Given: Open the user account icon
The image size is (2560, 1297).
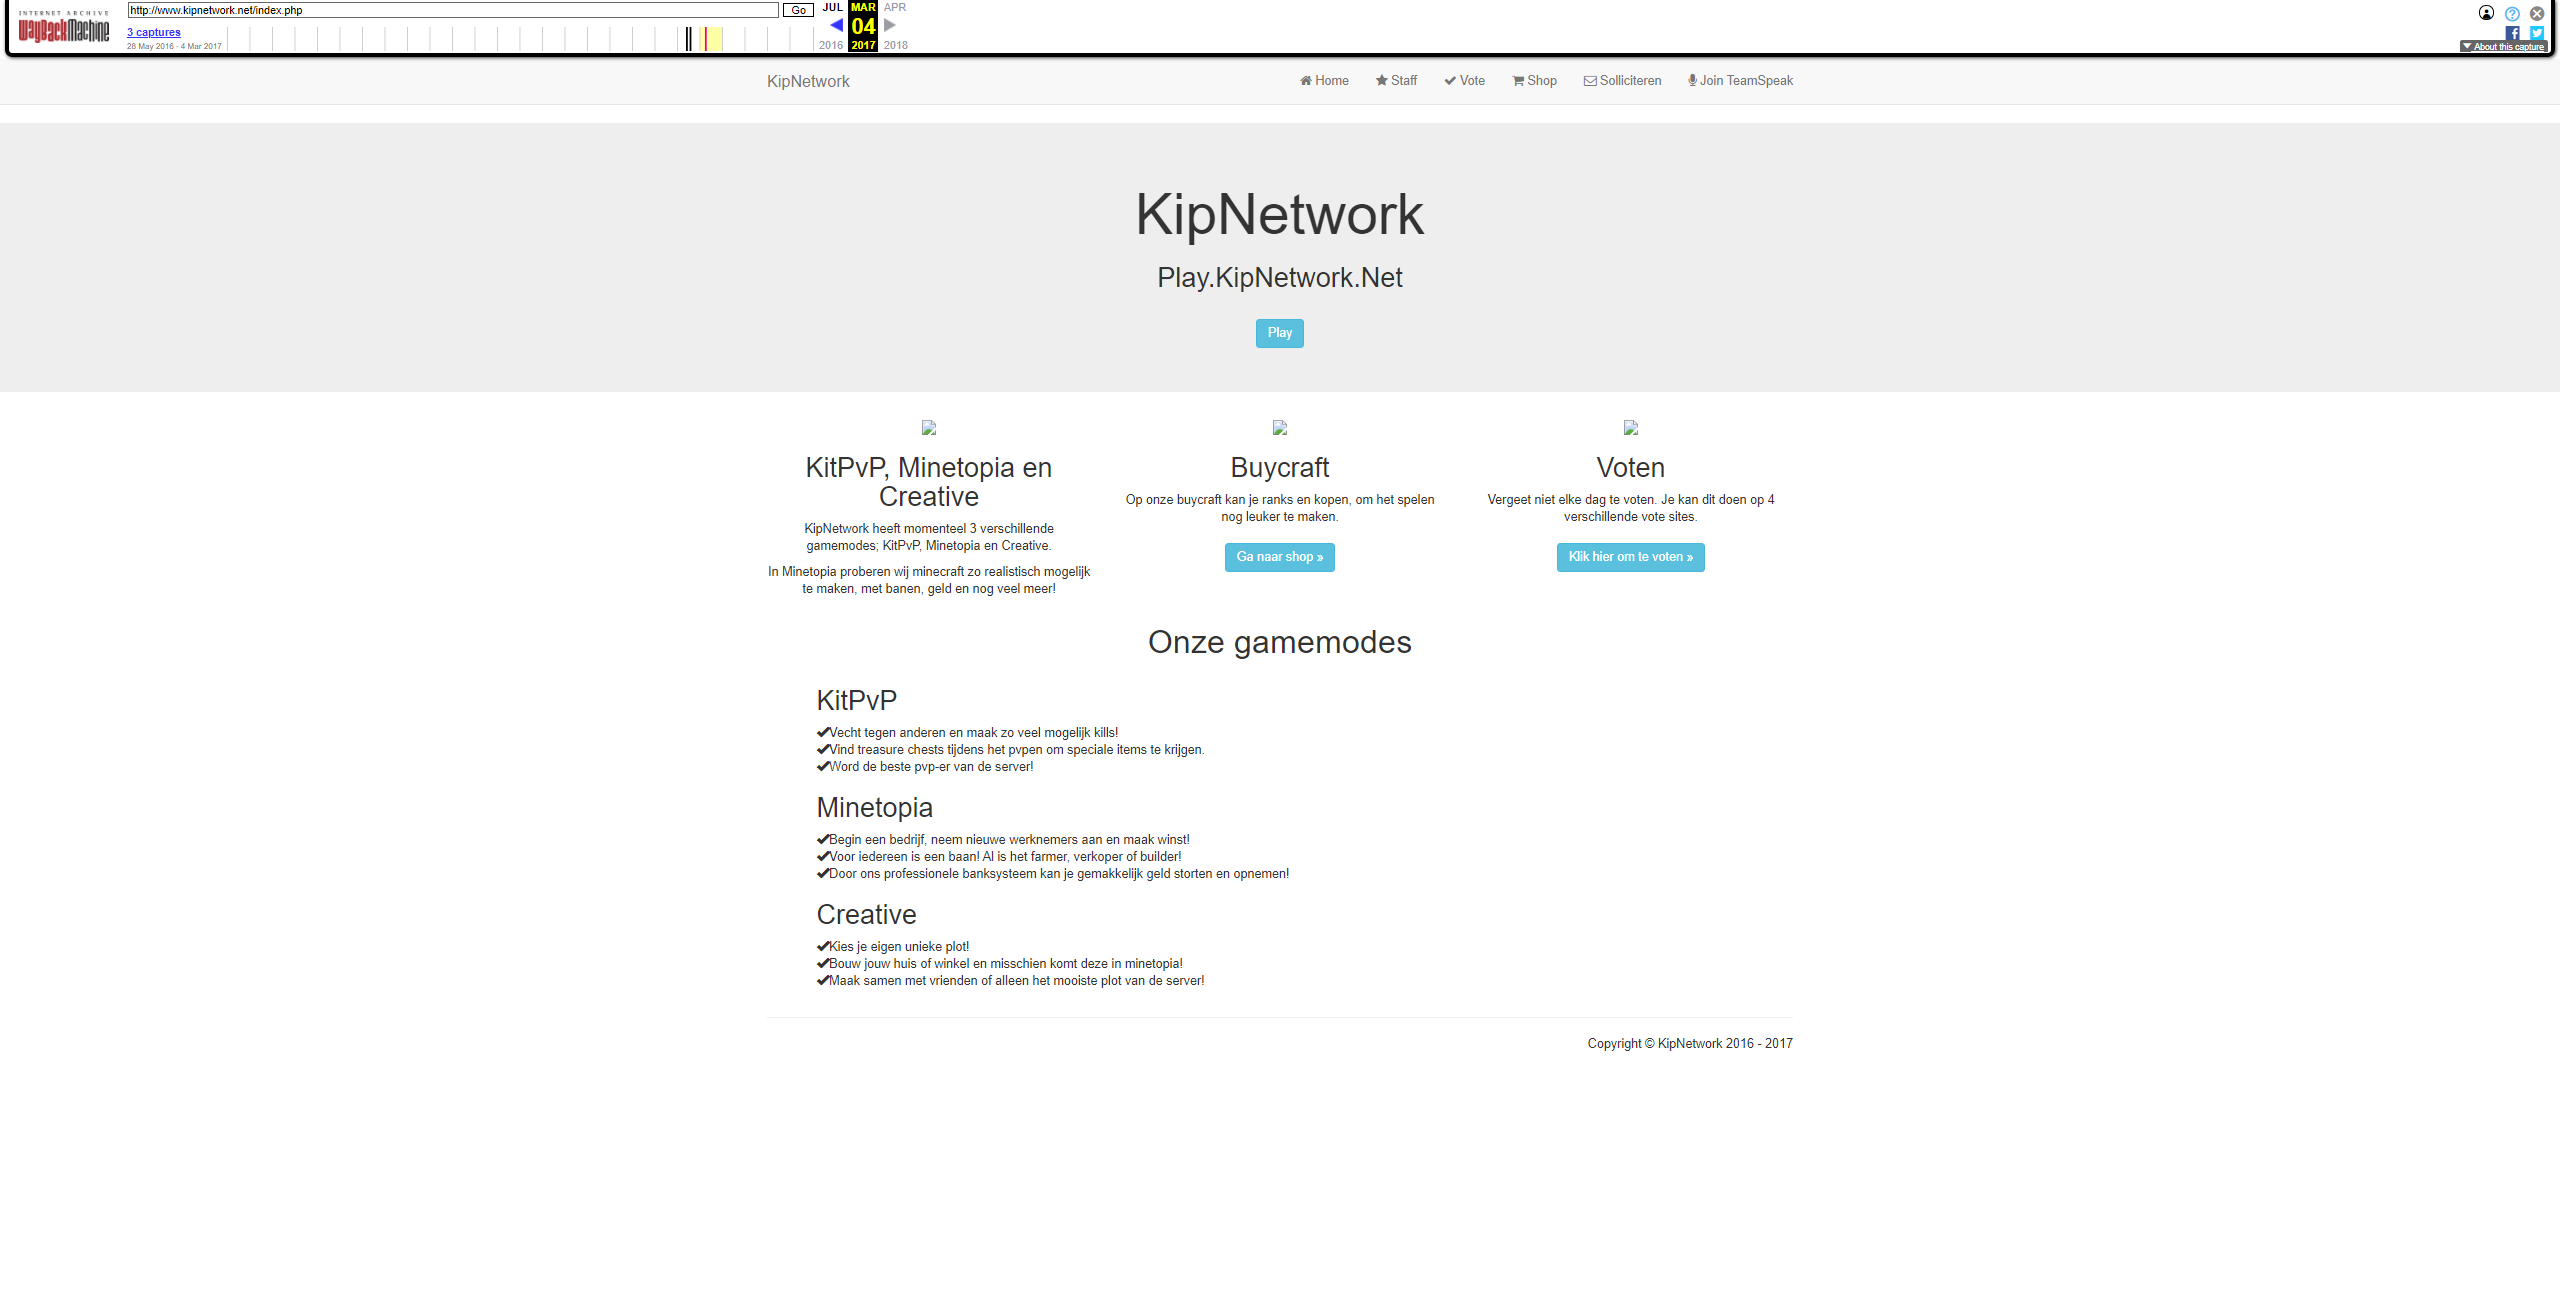Looking at the screenshot, I should (2486, 13).
